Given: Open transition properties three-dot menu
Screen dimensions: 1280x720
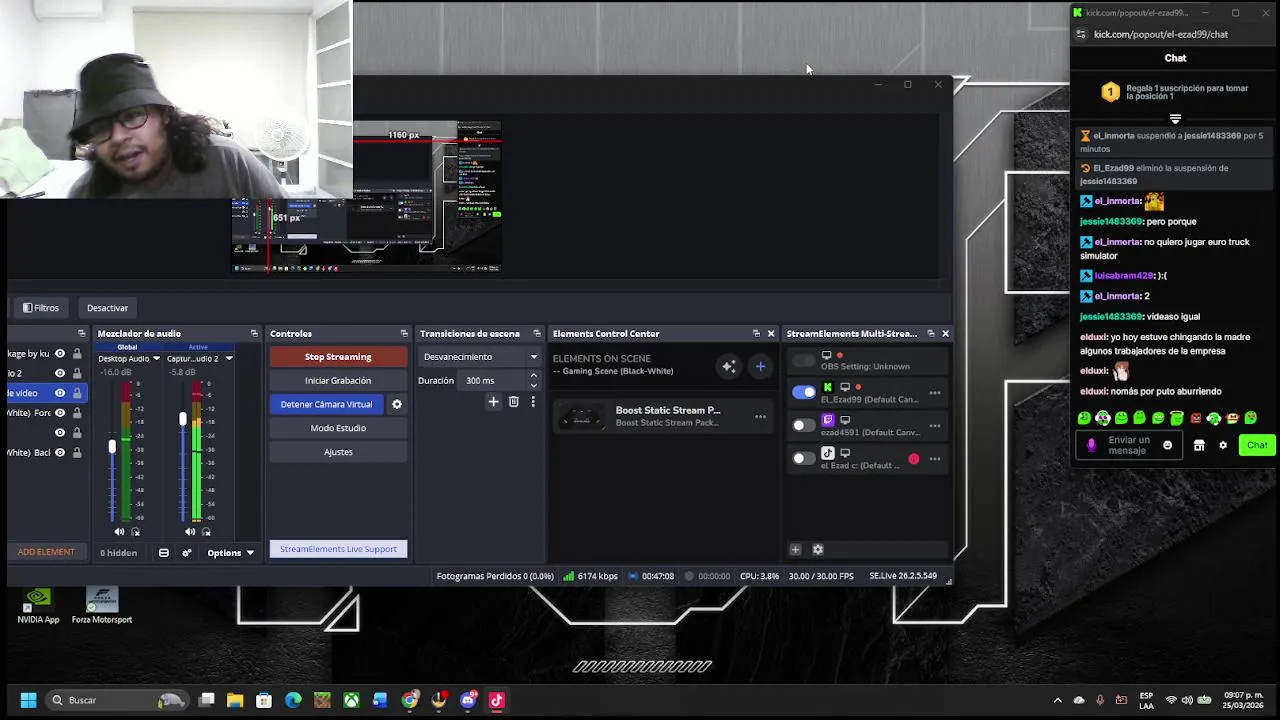Looking at the screenshot, I should coord(533,402).
